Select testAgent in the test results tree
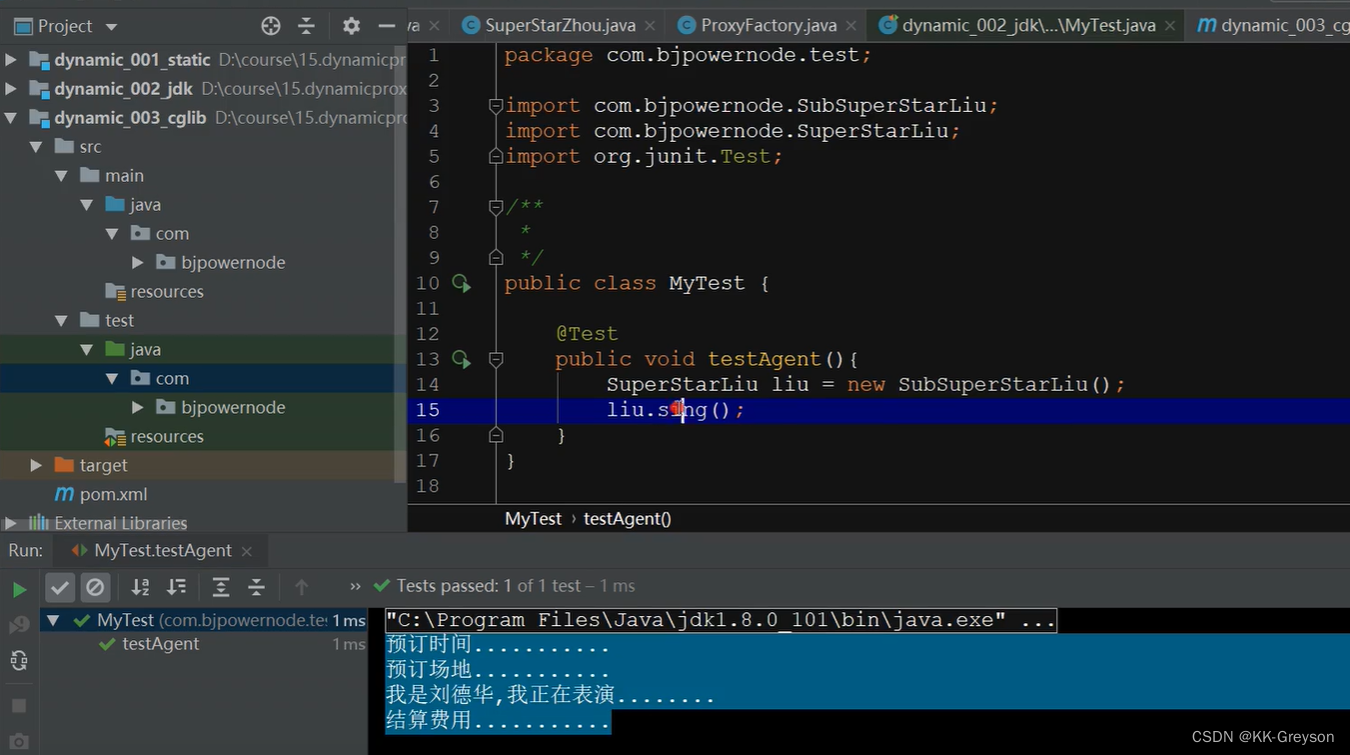This screenshot has width=1350, height=755. point(160,644)
